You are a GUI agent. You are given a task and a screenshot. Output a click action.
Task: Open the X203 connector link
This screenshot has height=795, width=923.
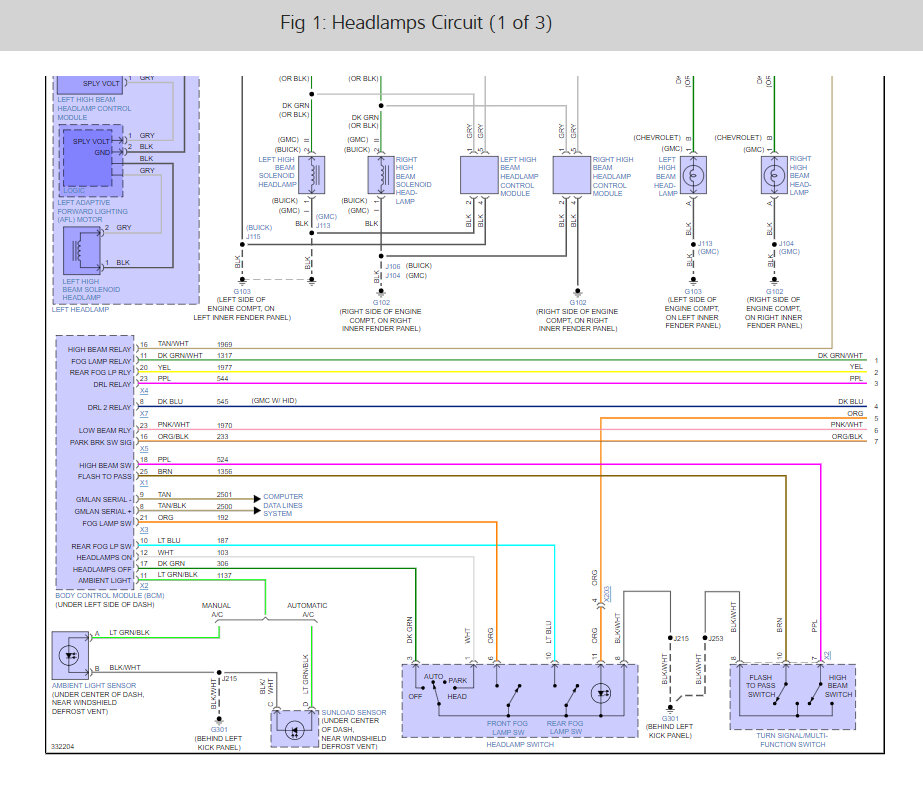coord(607,594)
